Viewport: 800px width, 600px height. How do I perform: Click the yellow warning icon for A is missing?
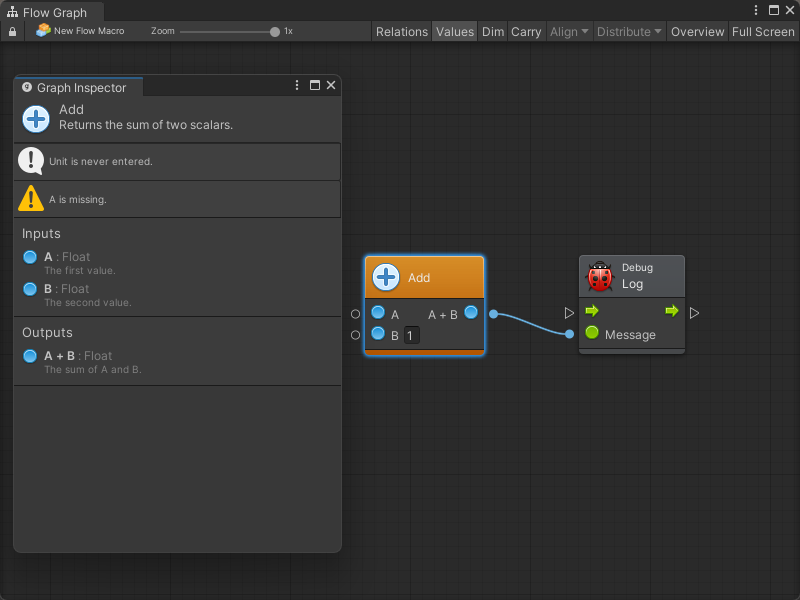point(31,199)
